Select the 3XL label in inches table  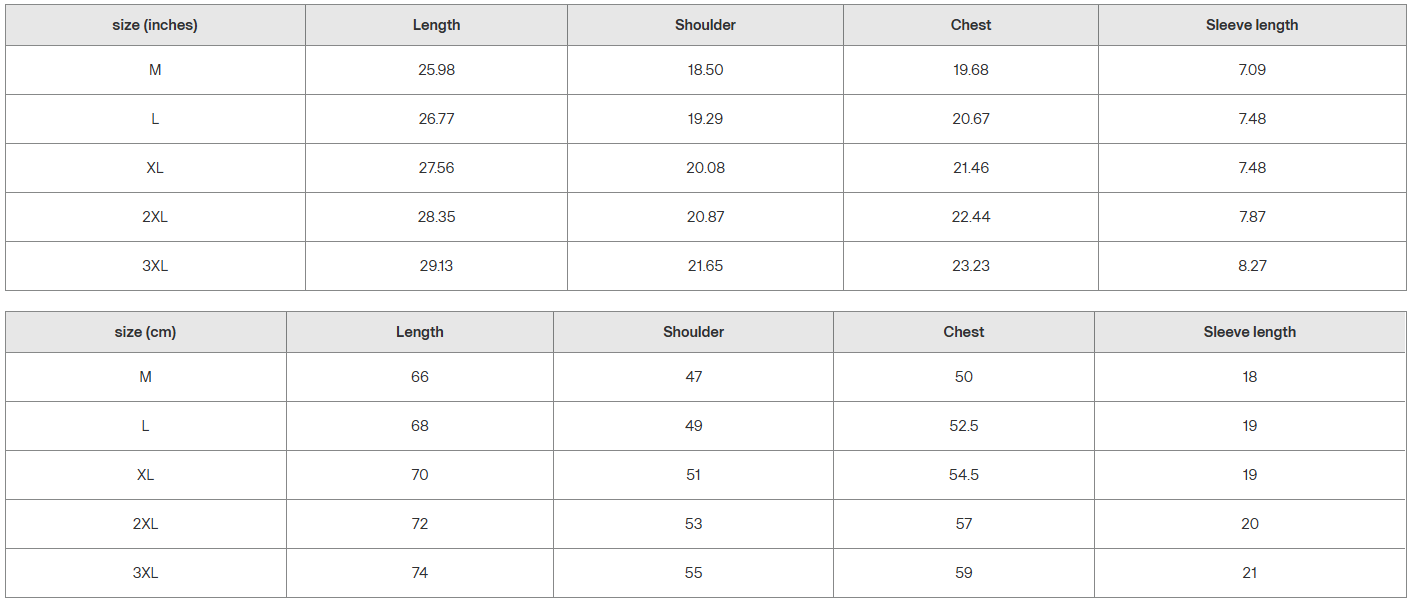[x=155, y=266]
